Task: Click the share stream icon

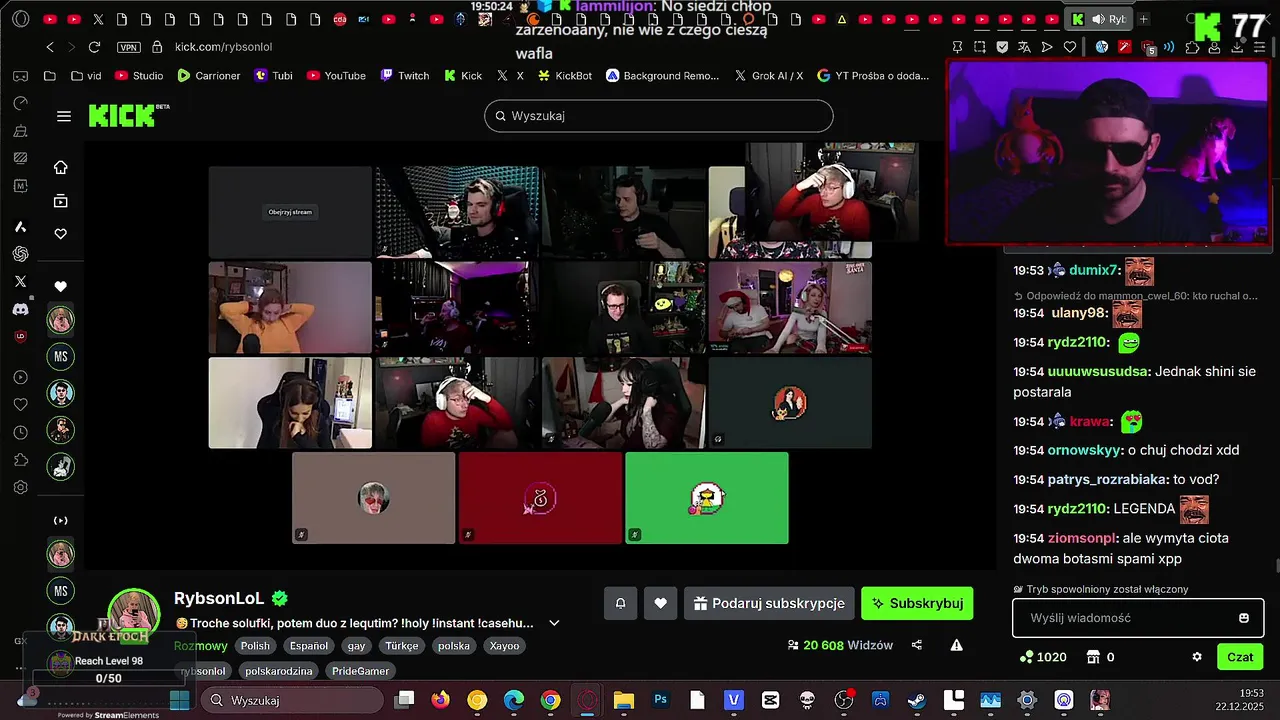Action: point(917,645)
